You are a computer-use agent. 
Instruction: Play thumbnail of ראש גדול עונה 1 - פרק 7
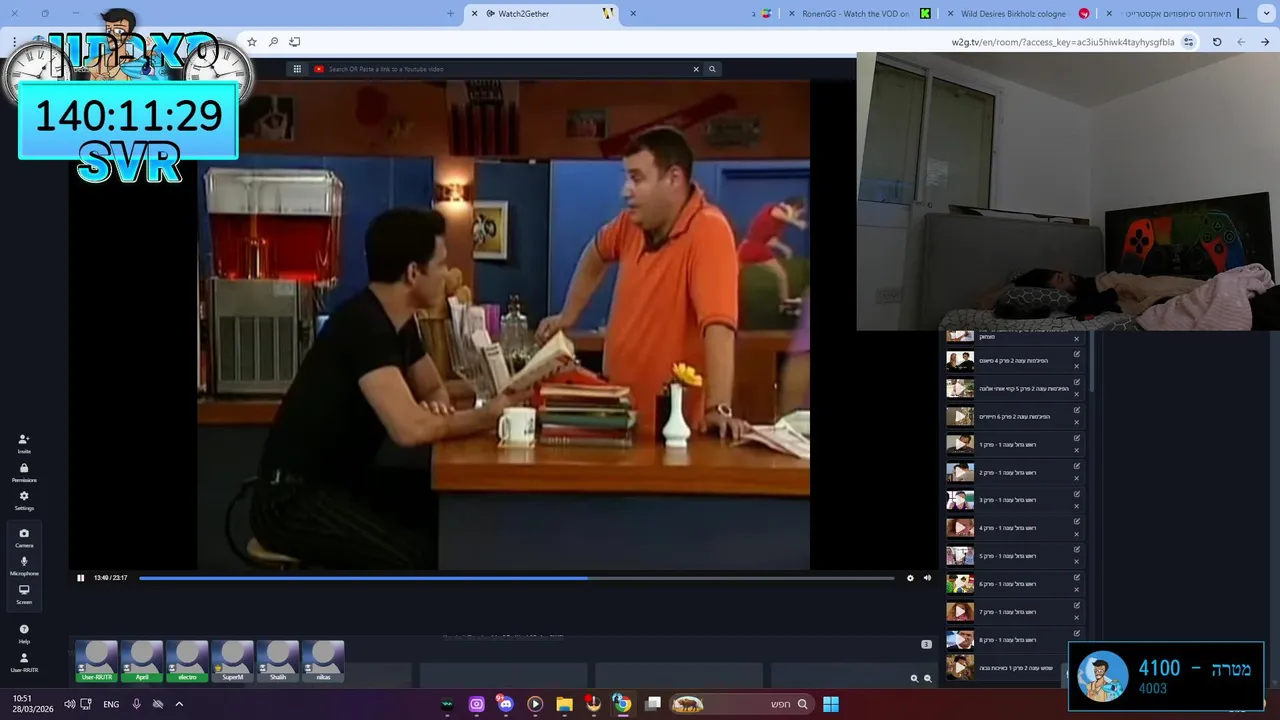(x=960, y=612)
